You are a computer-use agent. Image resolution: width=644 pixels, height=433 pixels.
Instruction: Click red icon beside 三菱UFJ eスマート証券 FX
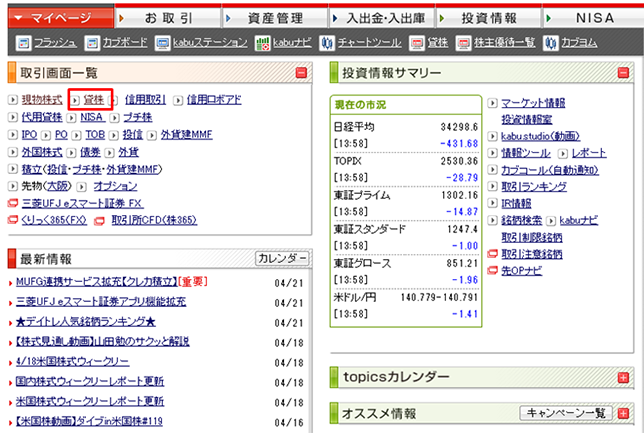13,203
